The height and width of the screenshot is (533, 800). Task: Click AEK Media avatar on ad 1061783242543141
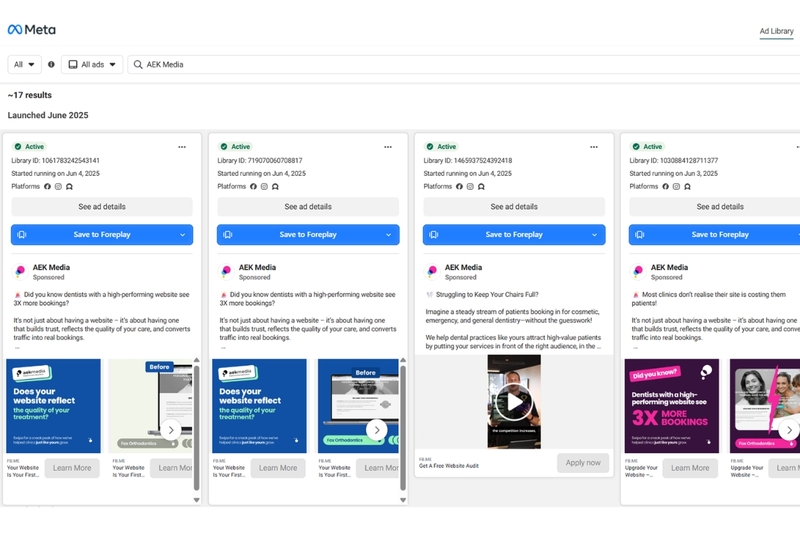click(20, 271)
